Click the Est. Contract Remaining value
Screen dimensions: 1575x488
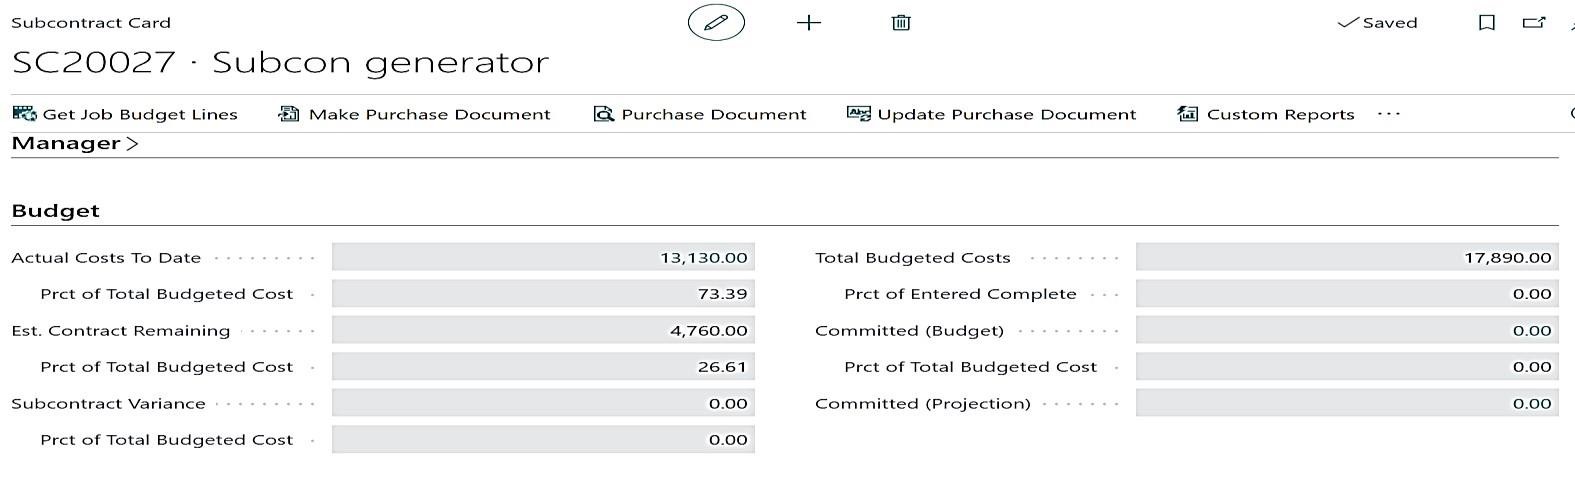click(543, 331)
